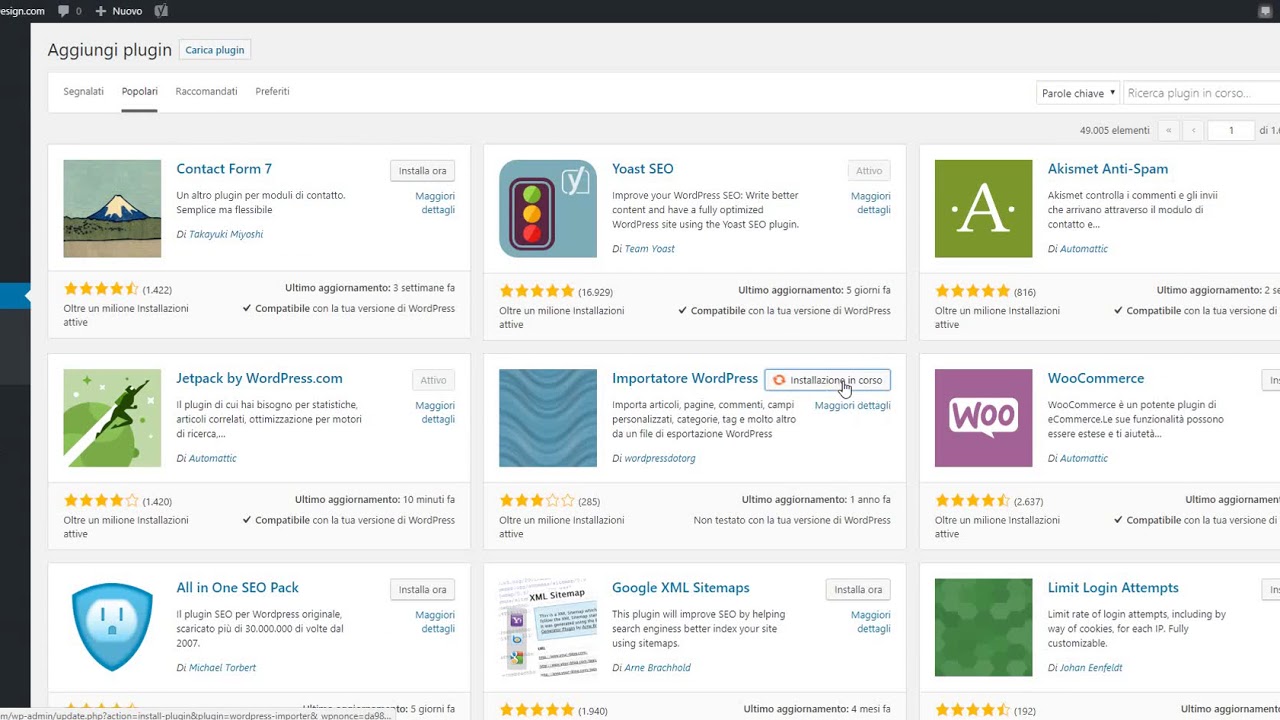Click the WooCommerce plugin logo

(984, 418)
